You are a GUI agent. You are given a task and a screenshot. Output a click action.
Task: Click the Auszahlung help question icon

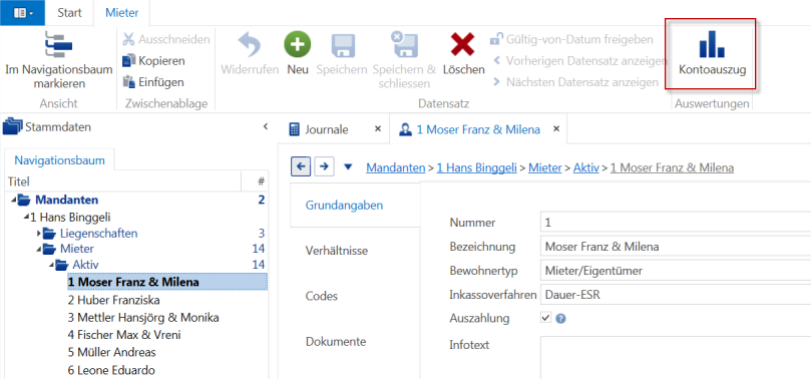point(560,319)
